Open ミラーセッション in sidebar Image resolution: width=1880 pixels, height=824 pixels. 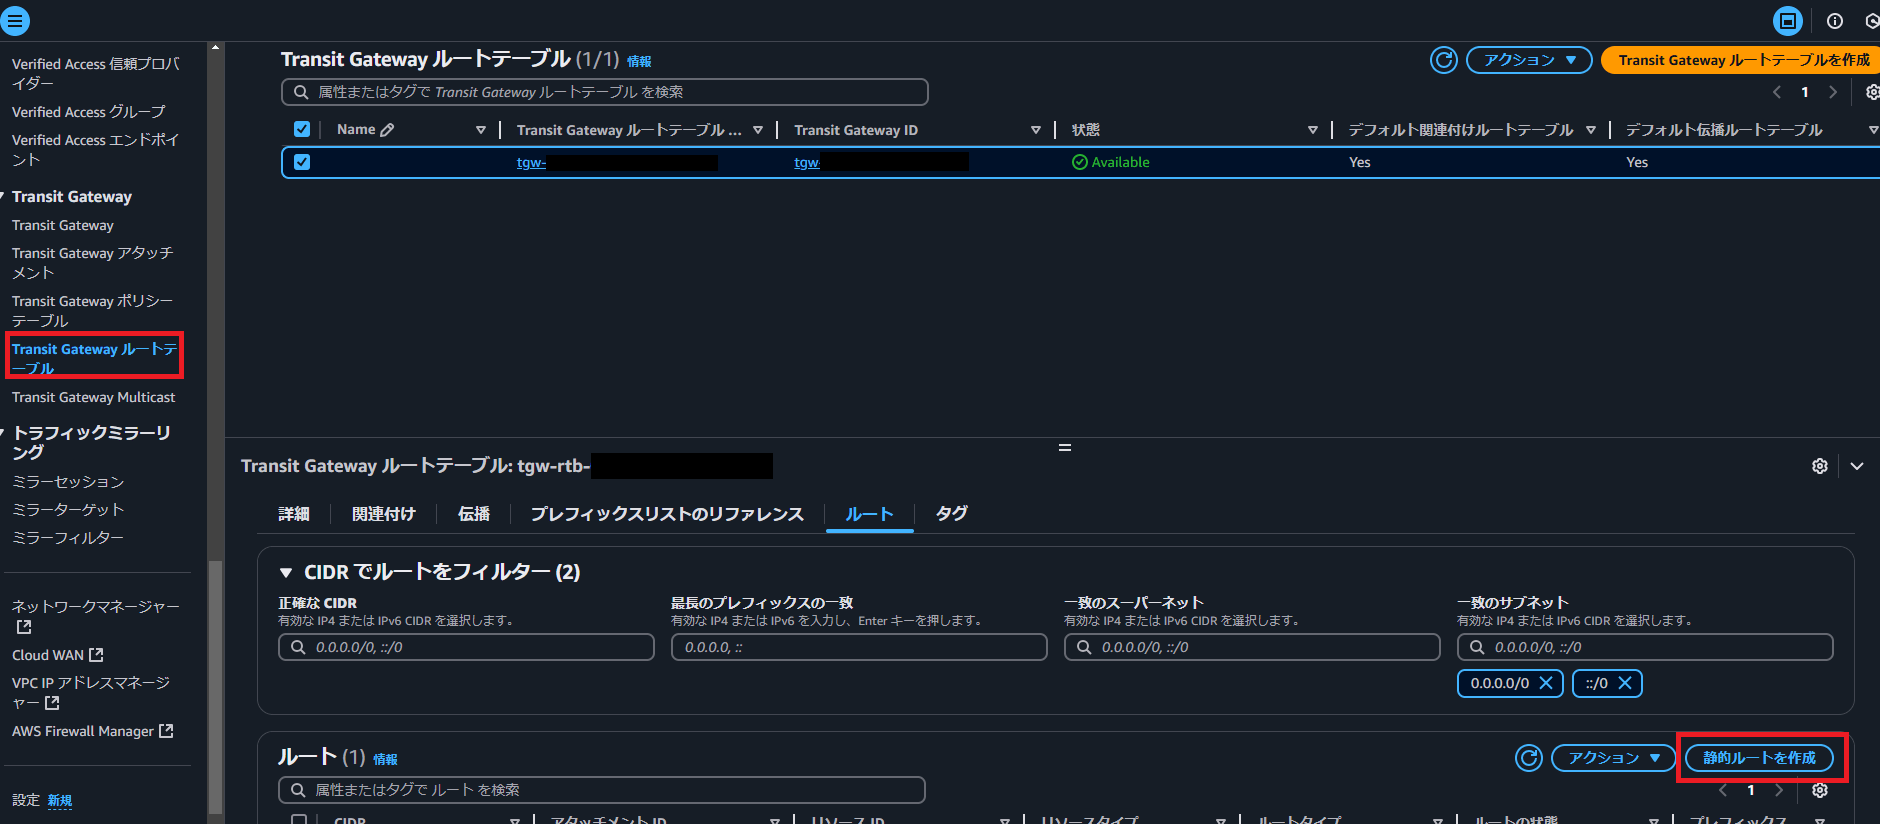(x=68, y=482)
